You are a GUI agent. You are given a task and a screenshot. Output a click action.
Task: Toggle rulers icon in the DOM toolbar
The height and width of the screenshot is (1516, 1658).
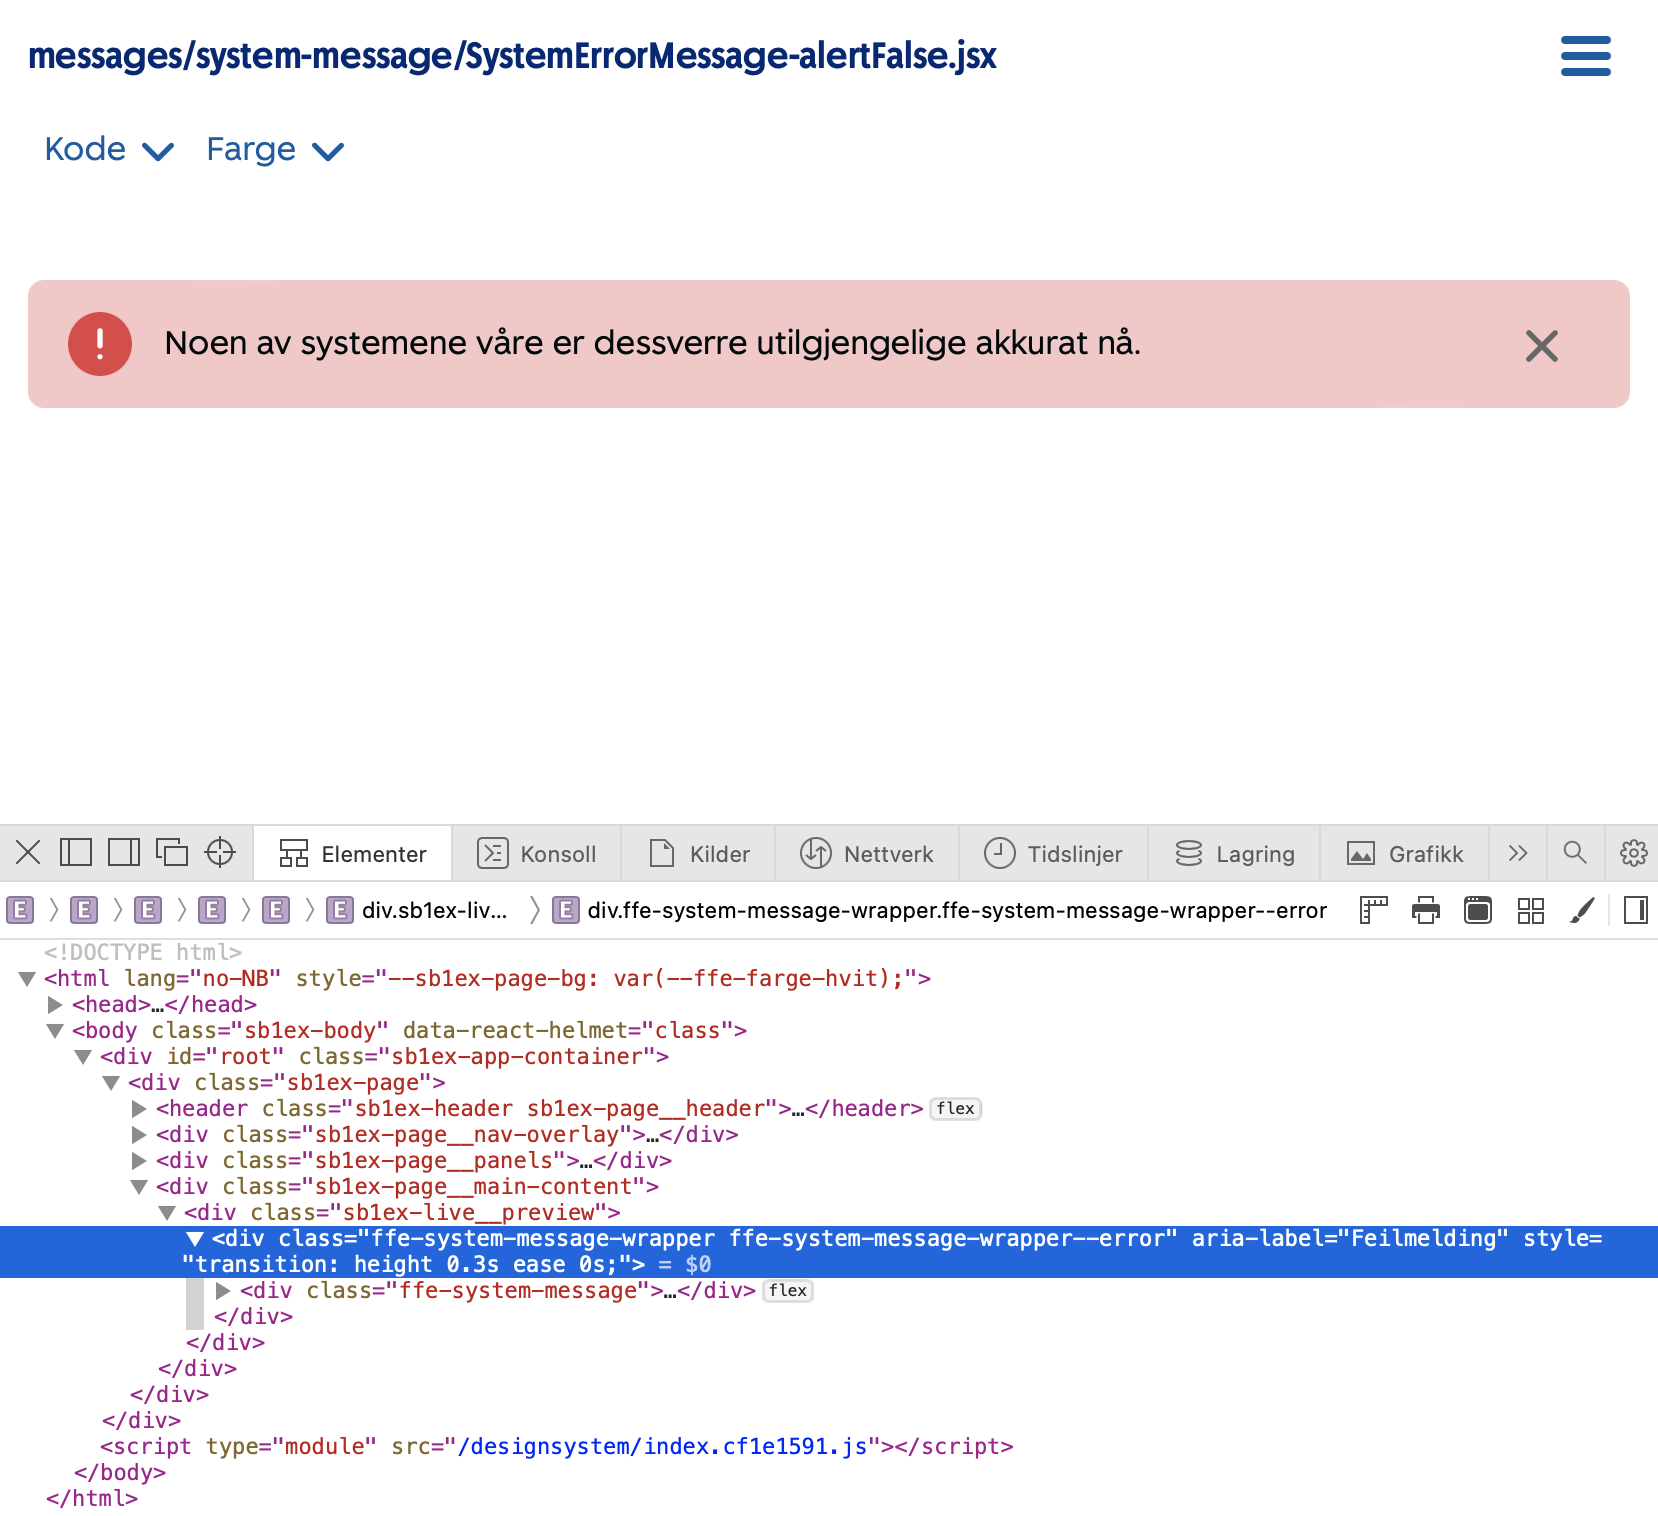1374,910
